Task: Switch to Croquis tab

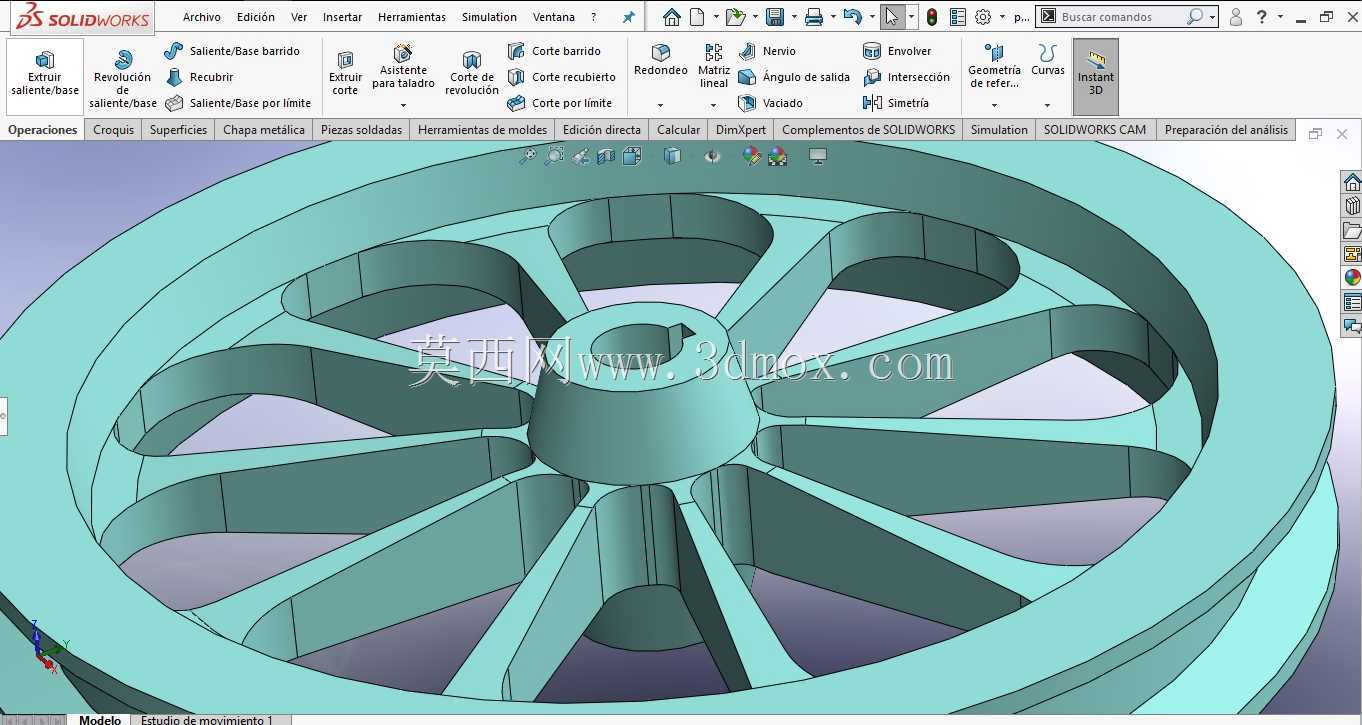Action: [x=114, y=130]
